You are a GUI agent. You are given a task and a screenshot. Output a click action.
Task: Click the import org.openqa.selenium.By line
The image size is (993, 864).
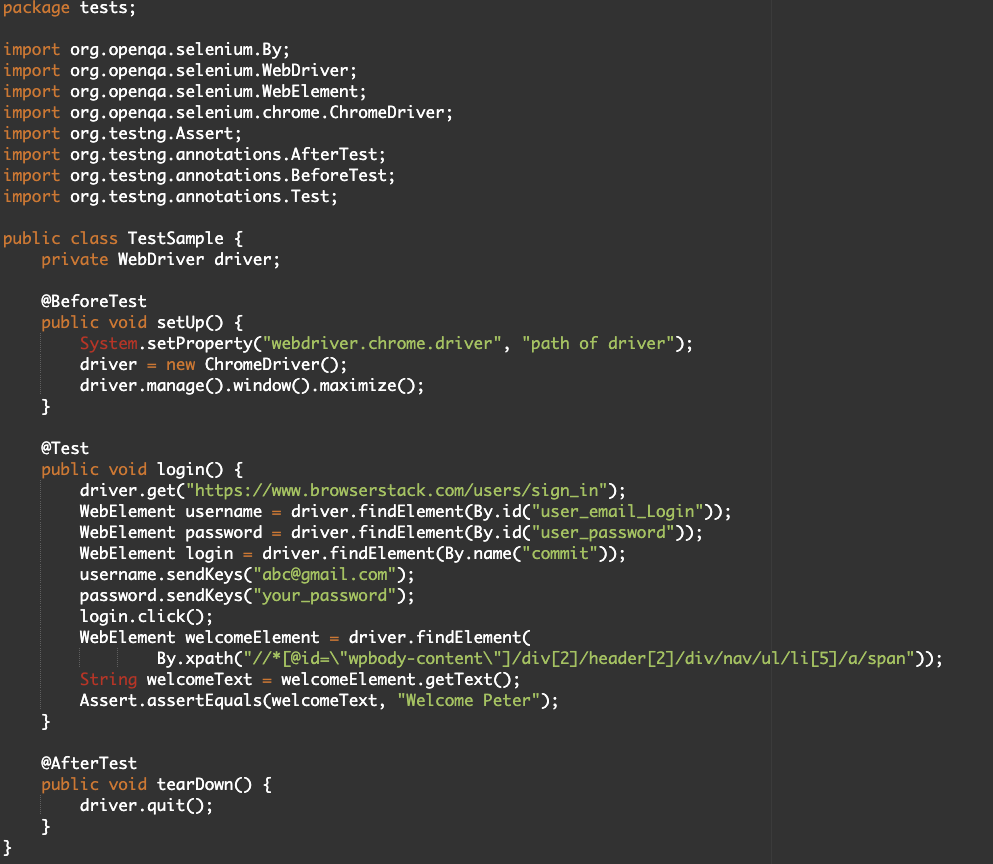click(146, 50)
